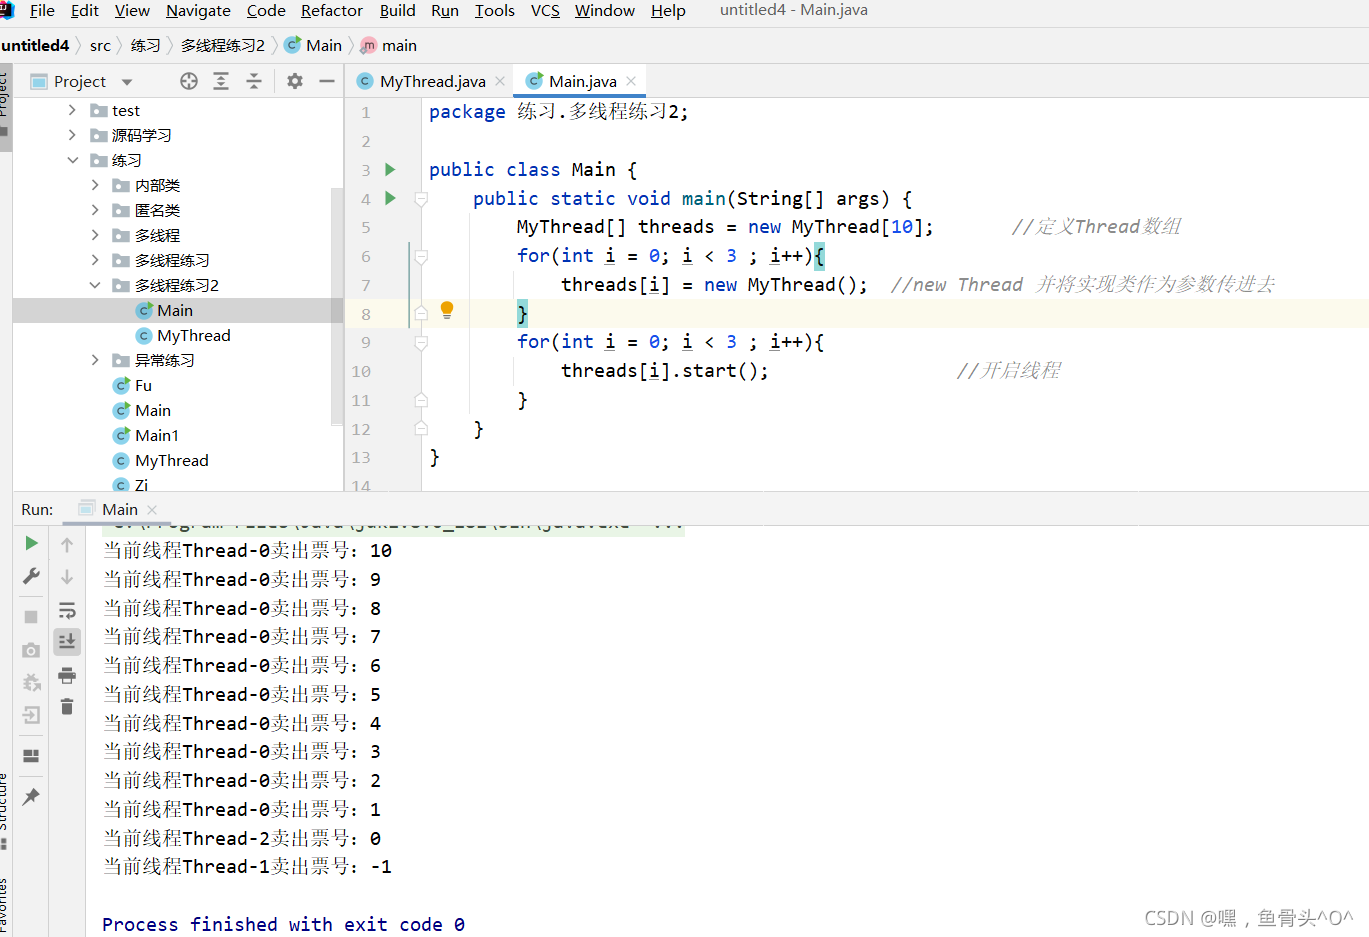This screenshot has height=937, width=1369.
Task: Expand the 内部类 folder
Action: [95, 185]
